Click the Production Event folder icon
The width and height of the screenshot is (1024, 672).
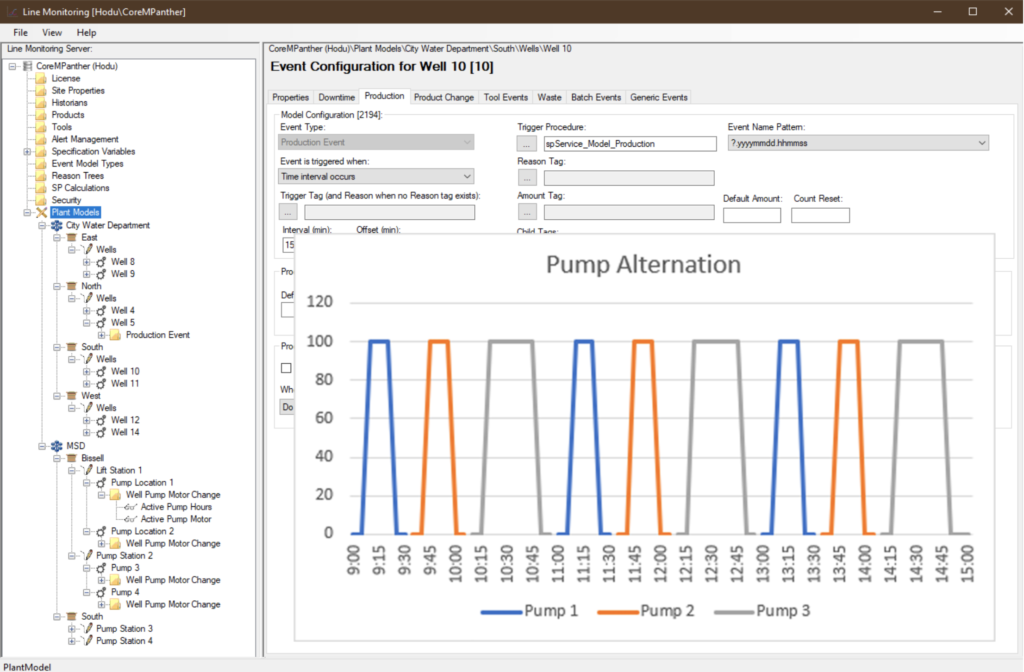pos(116,335)
